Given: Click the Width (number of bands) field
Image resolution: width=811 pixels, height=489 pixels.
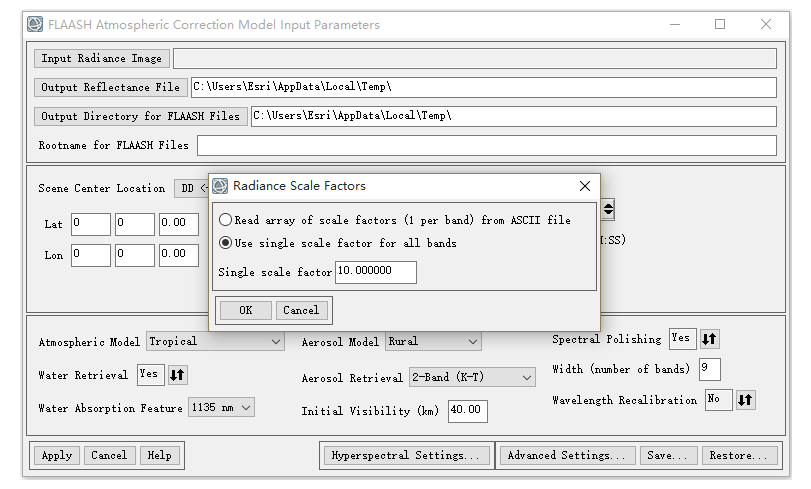Looking at the screenshot, I should click(x=710, y=369).
